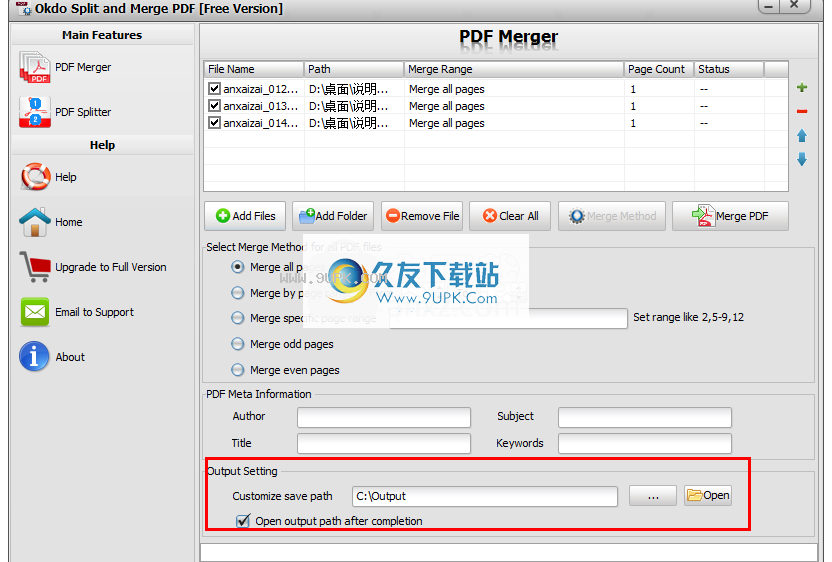Toggle Open output path after completion
This screenshot has height=562, width=832.
coord(242,521)
